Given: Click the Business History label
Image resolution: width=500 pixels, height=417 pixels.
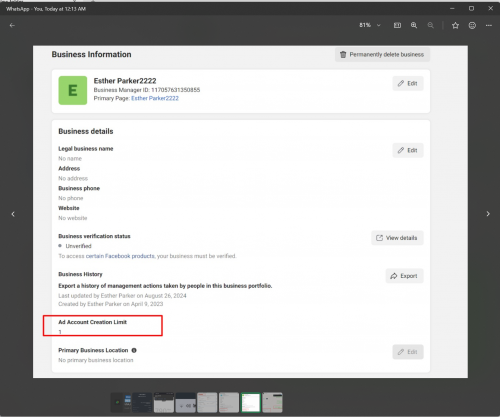Looking at the screenshot, I should click(x=80, y=274).
